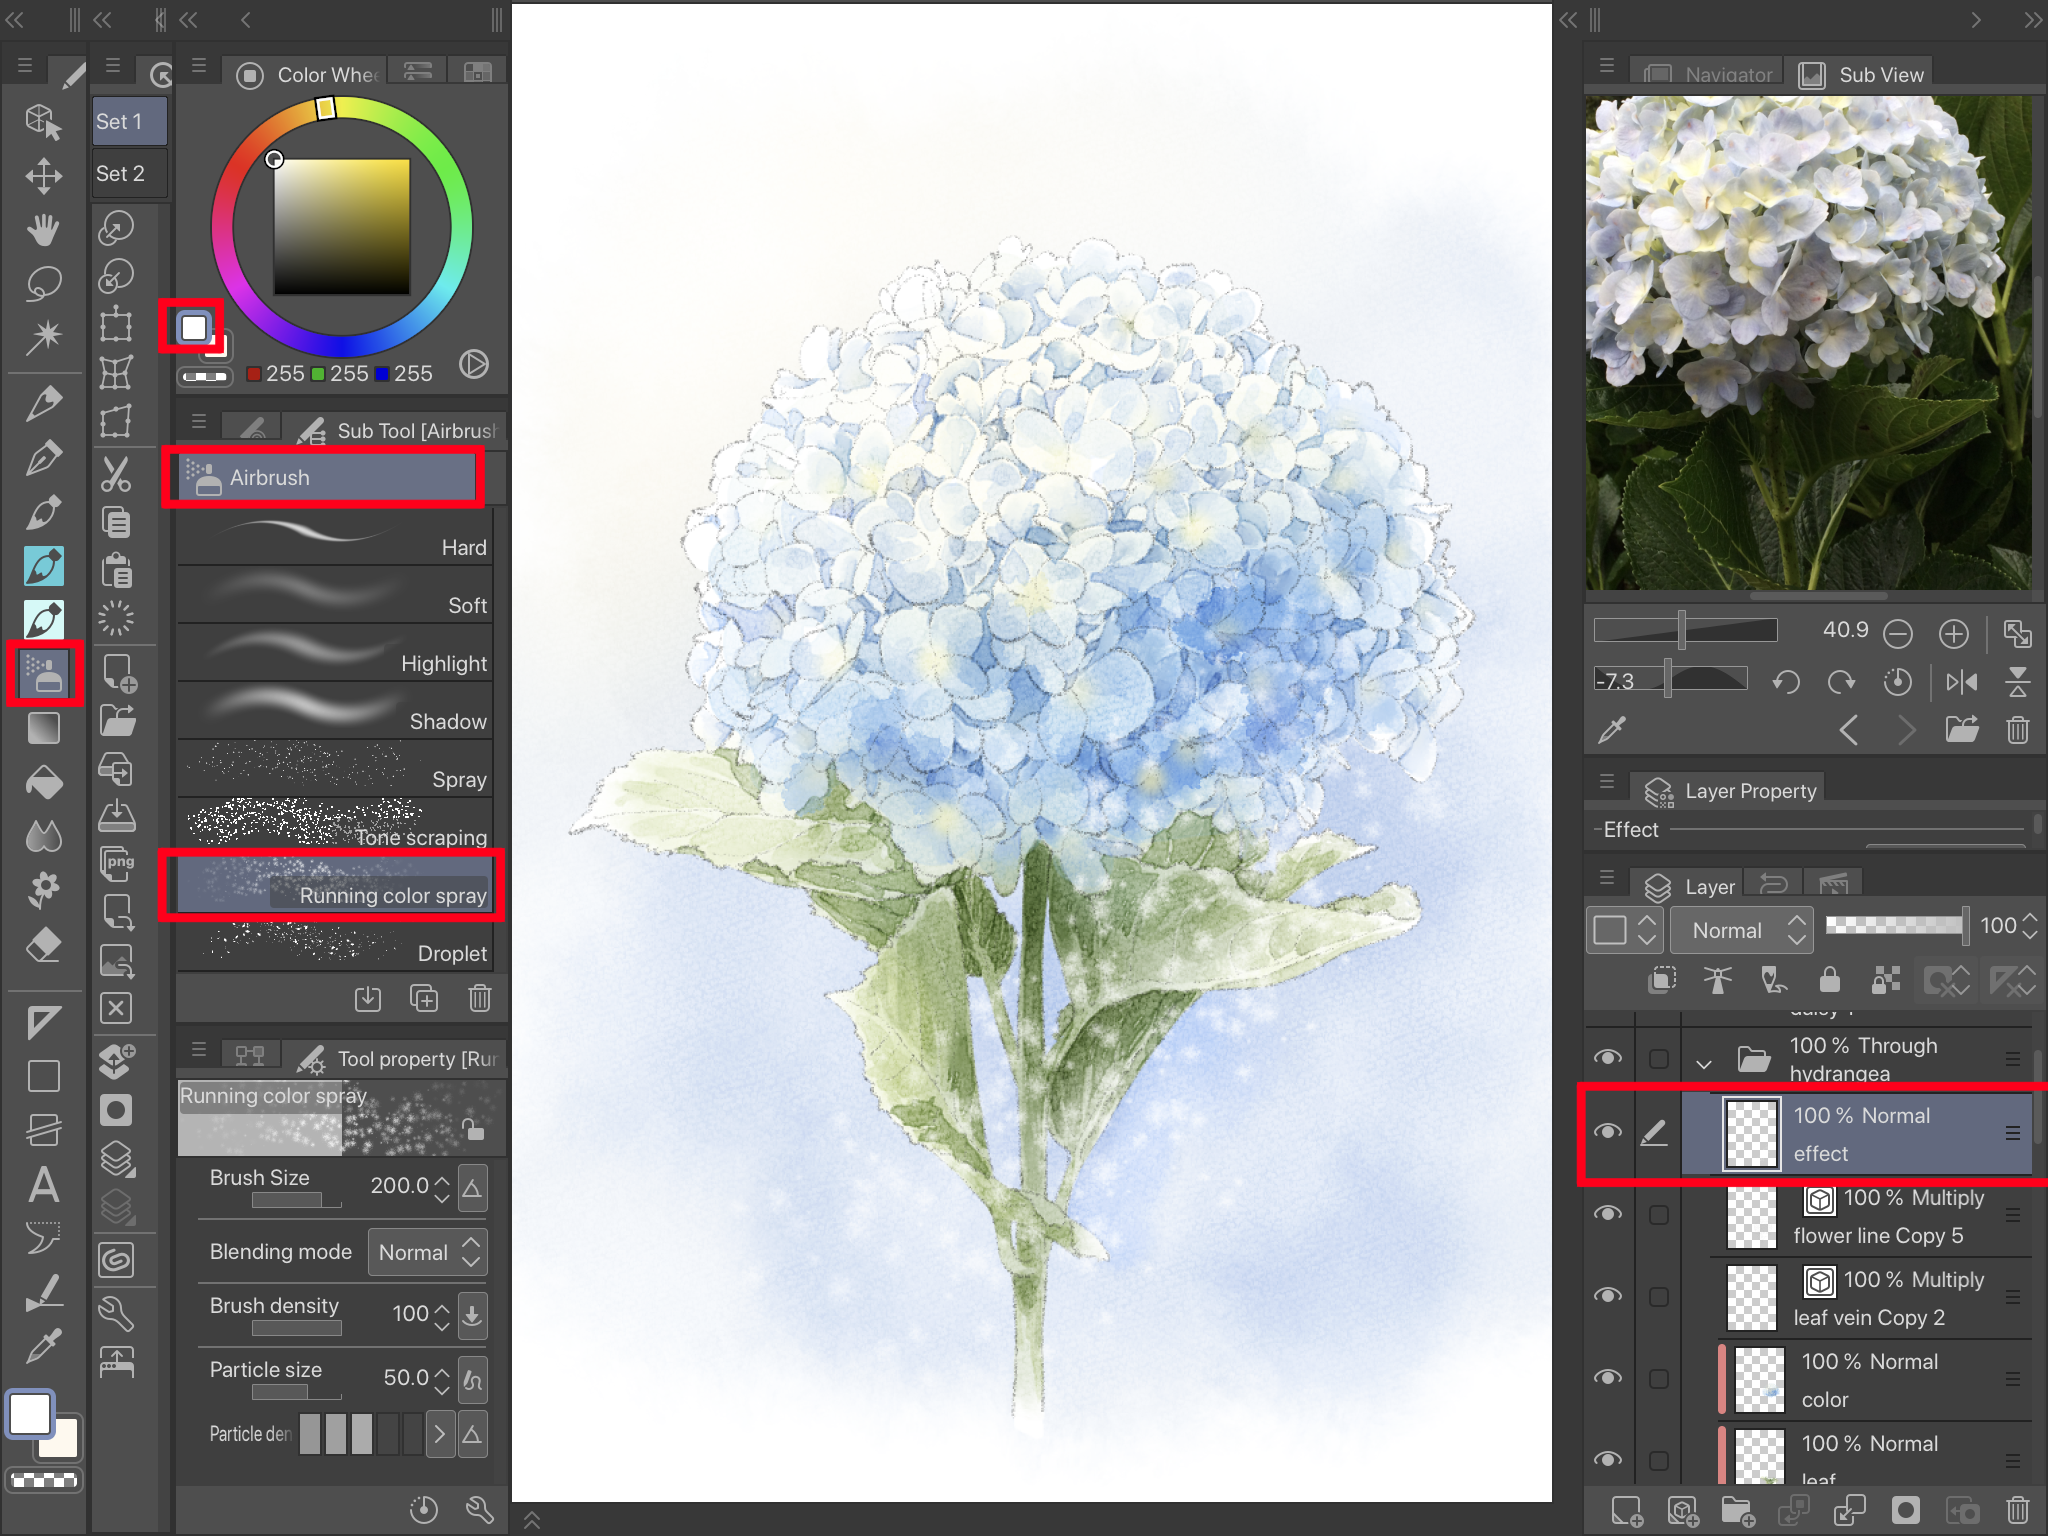The height and width of the screenshot is (1536, 2048).
Task: Delete the selected layer via trash icon
Action: [x=2017, y=1510]
